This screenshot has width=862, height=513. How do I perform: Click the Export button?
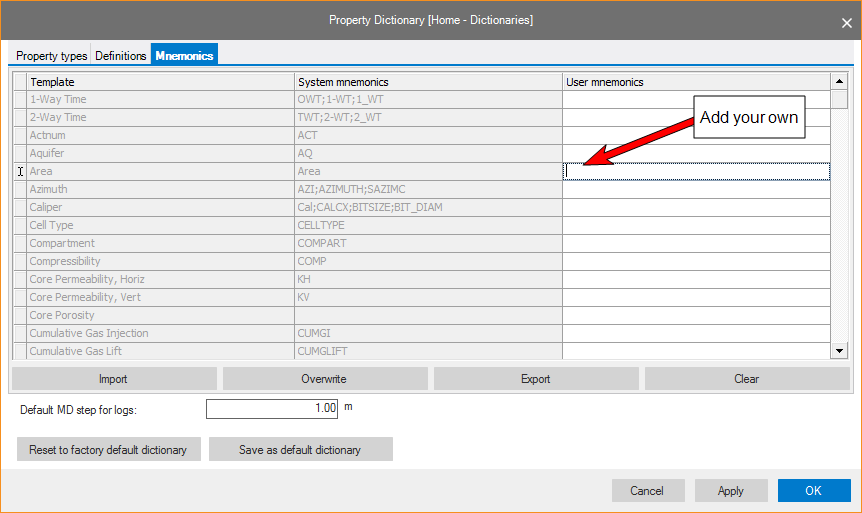click(x=536, y=379)
